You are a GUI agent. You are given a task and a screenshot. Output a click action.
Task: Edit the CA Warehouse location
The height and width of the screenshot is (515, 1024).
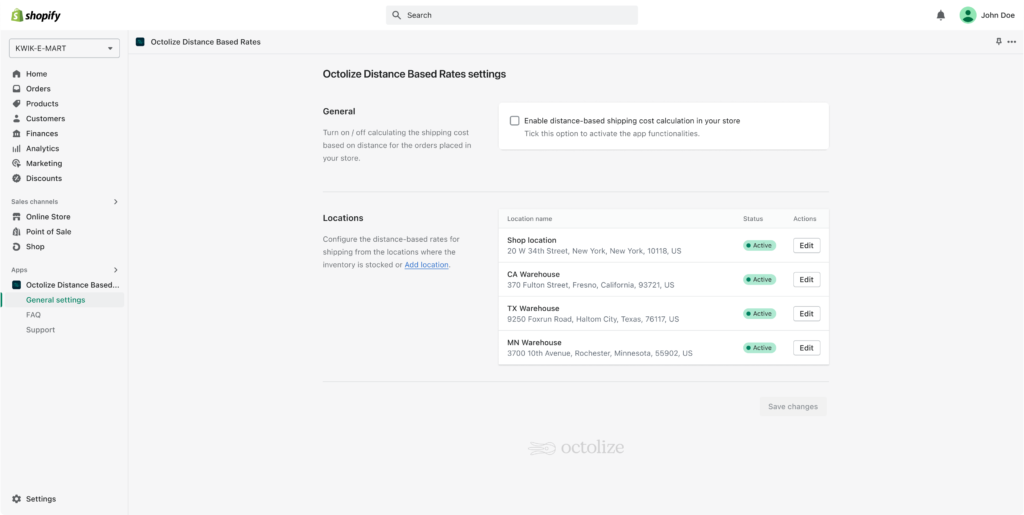click(807, 279)
